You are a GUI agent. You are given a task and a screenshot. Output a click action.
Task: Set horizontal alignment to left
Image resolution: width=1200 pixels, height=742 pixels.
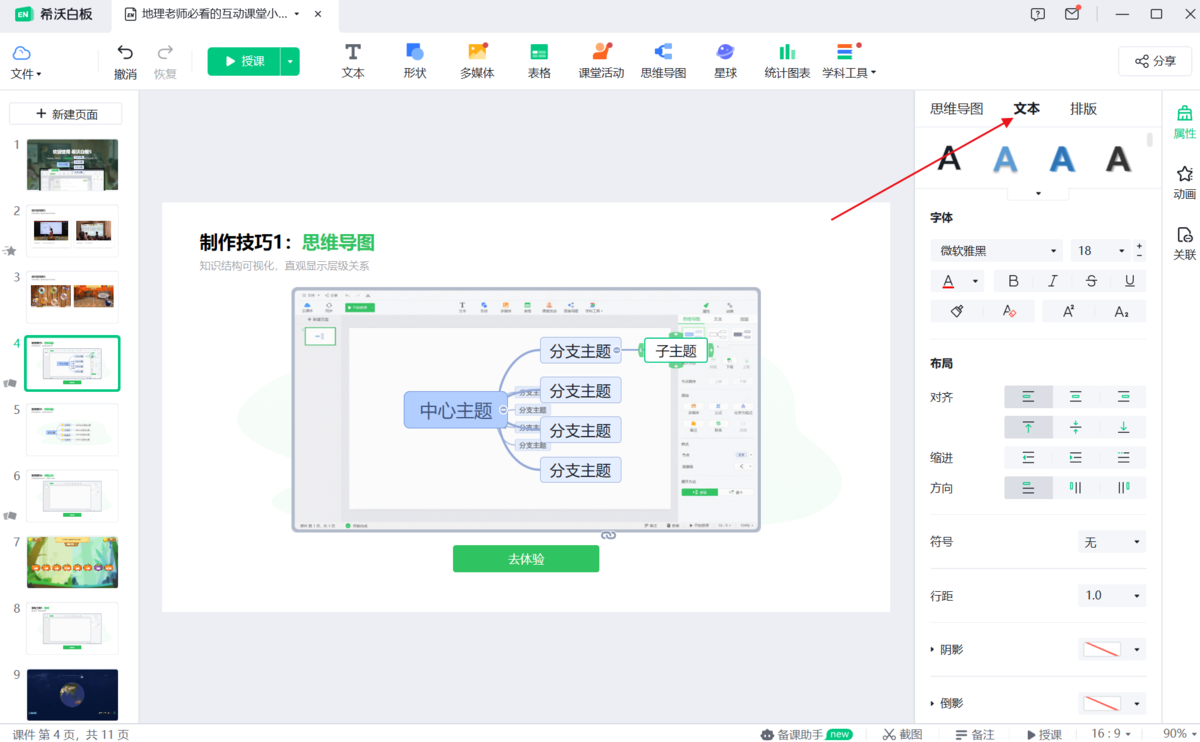pos(1028,397)
